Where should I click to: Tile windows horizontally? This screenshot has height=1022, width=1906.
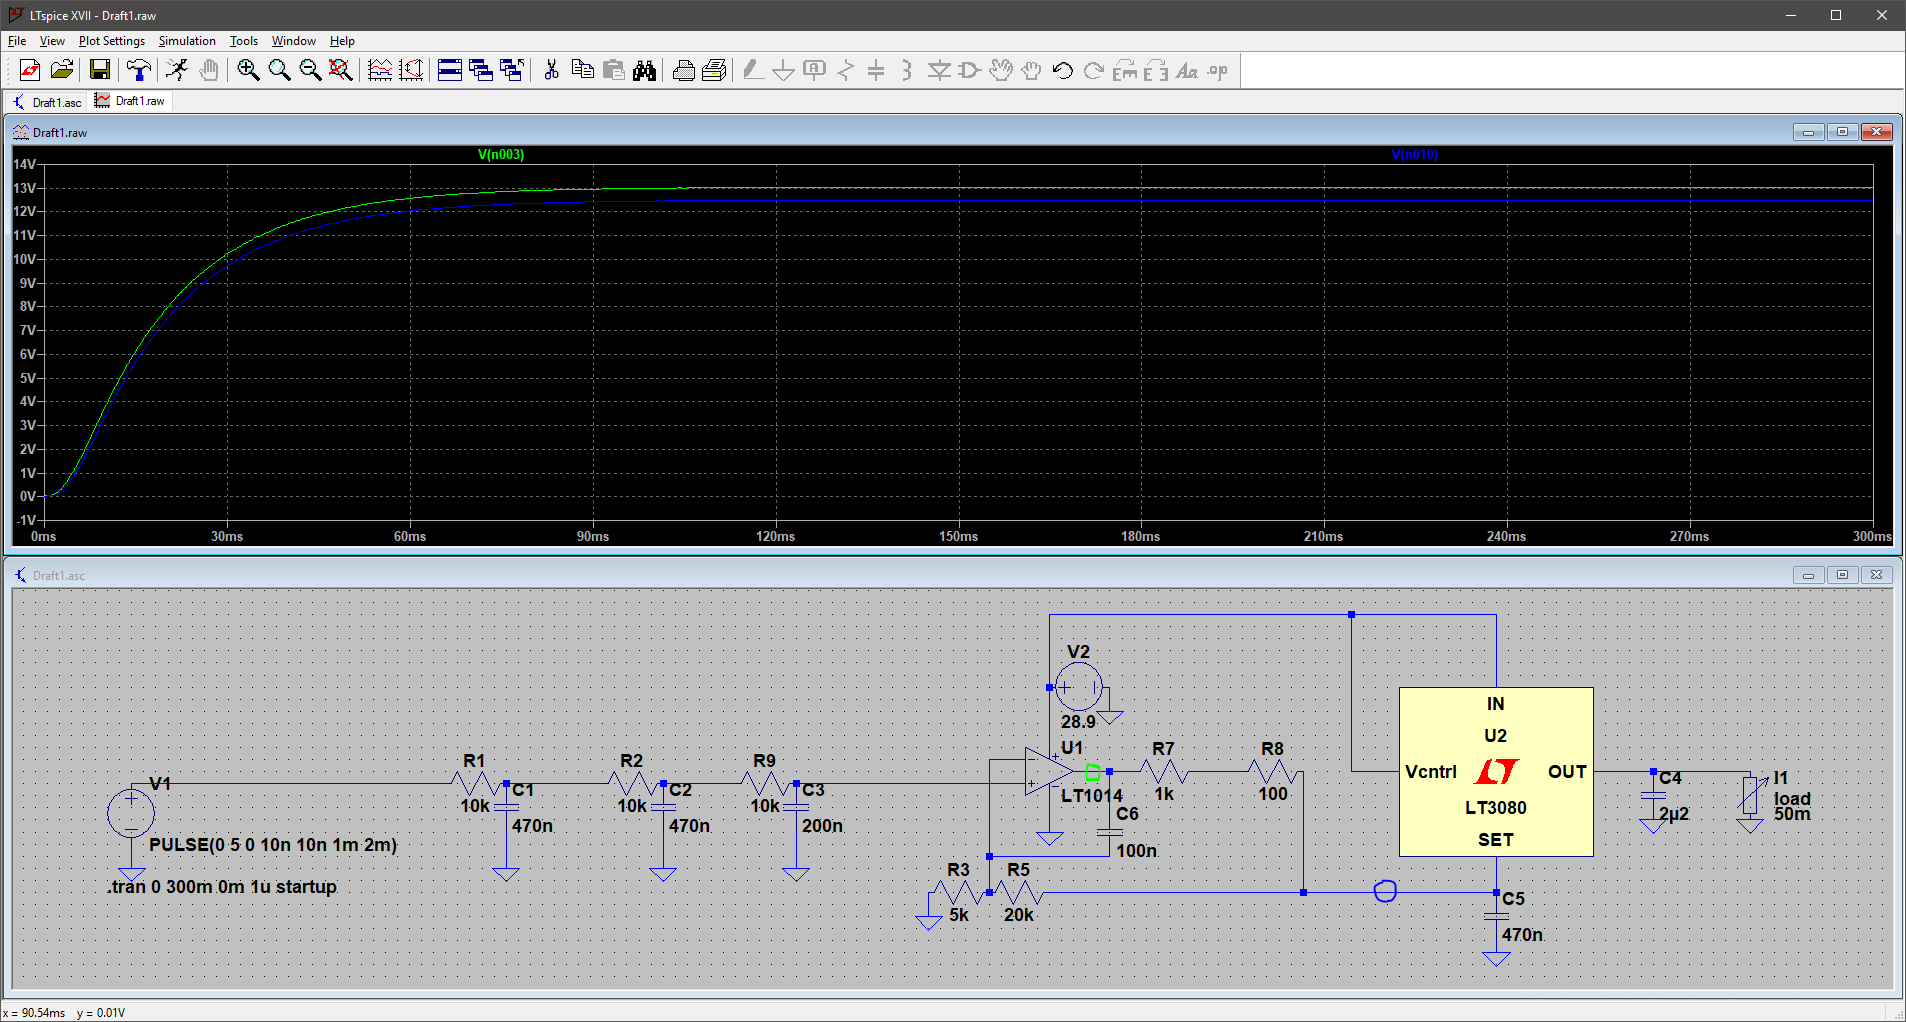(x=450, y=70)
